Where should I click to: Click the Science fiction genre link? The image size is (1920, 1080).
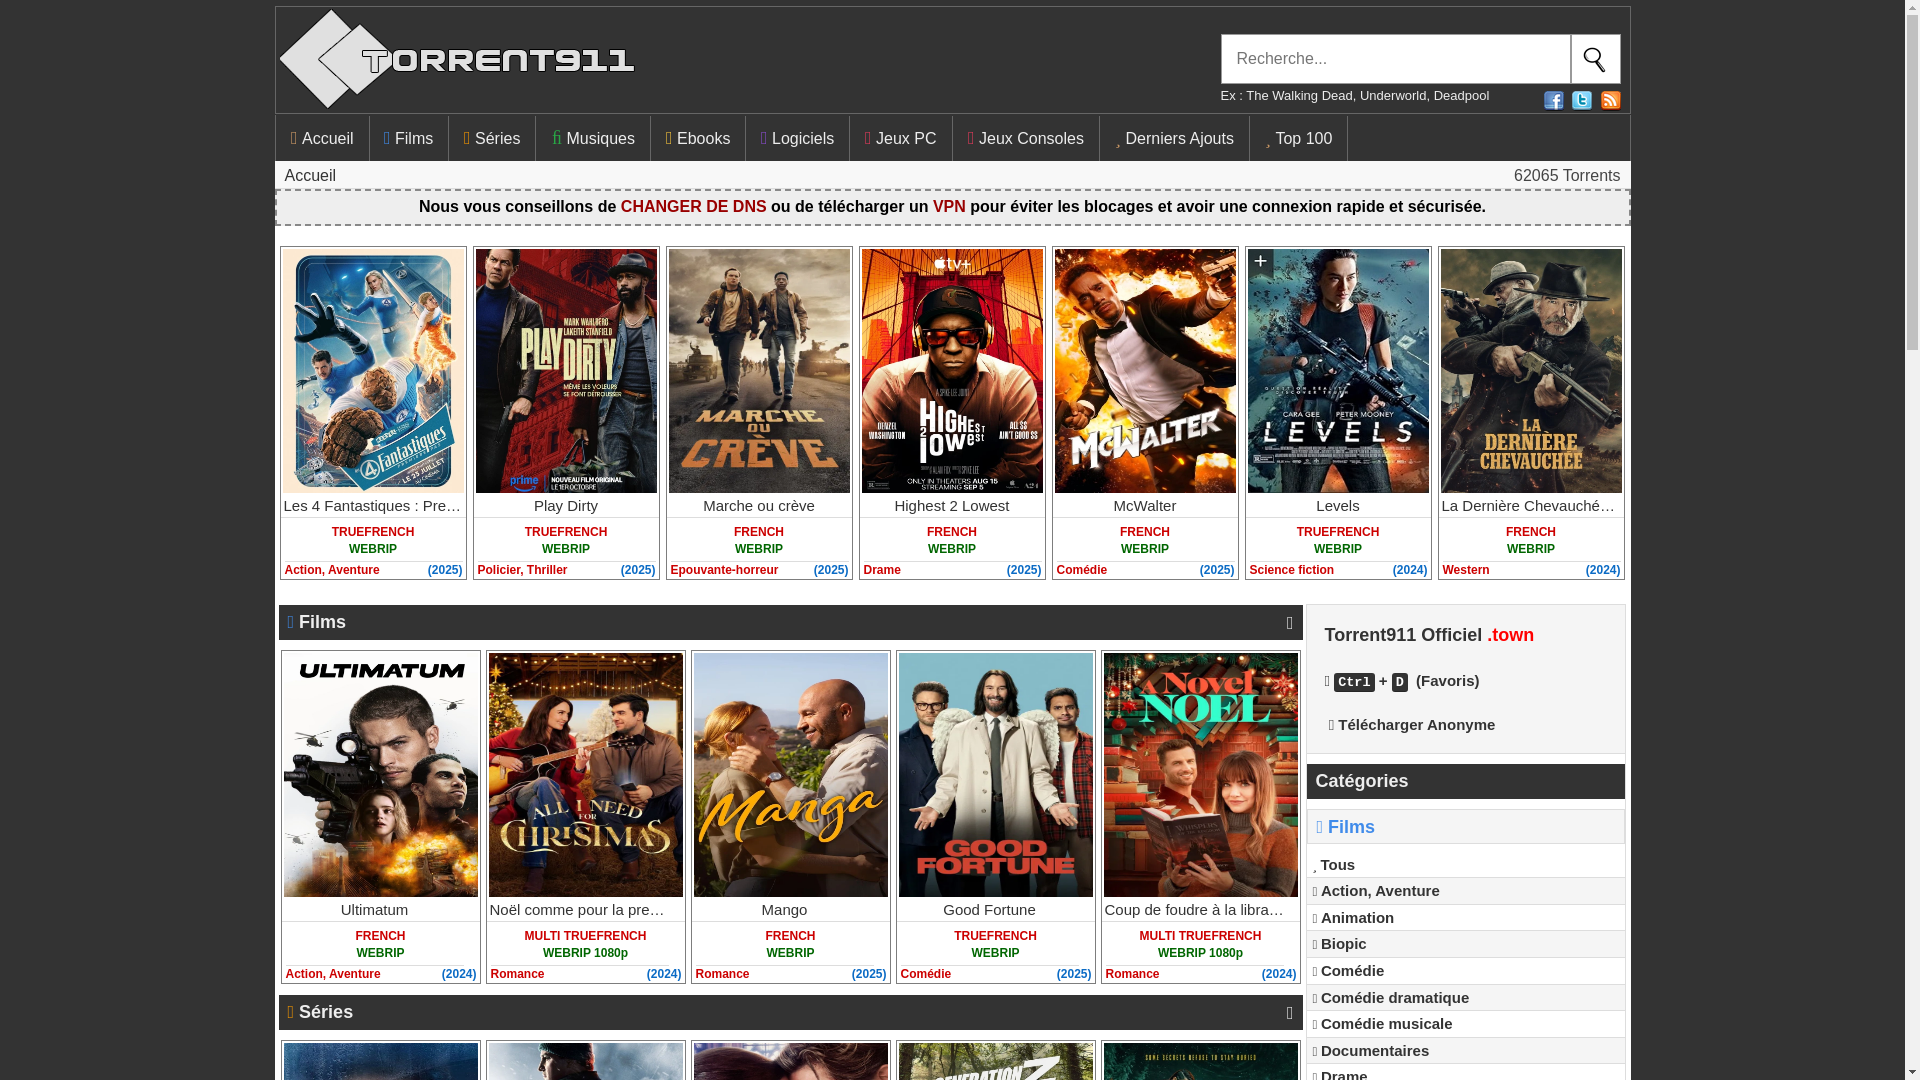tap(1292, 570)
